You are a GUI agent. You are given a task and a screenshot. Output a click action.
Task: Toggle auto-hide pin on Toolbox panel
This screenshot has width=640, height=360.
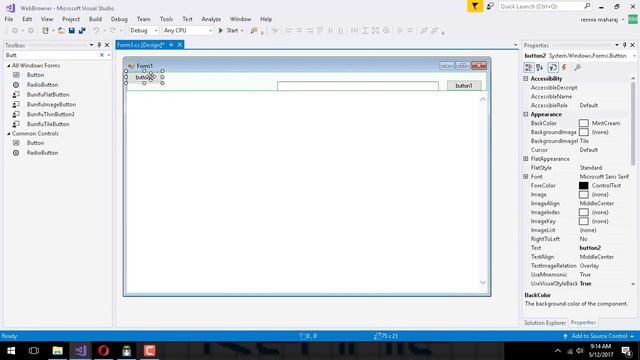[99, 45]
